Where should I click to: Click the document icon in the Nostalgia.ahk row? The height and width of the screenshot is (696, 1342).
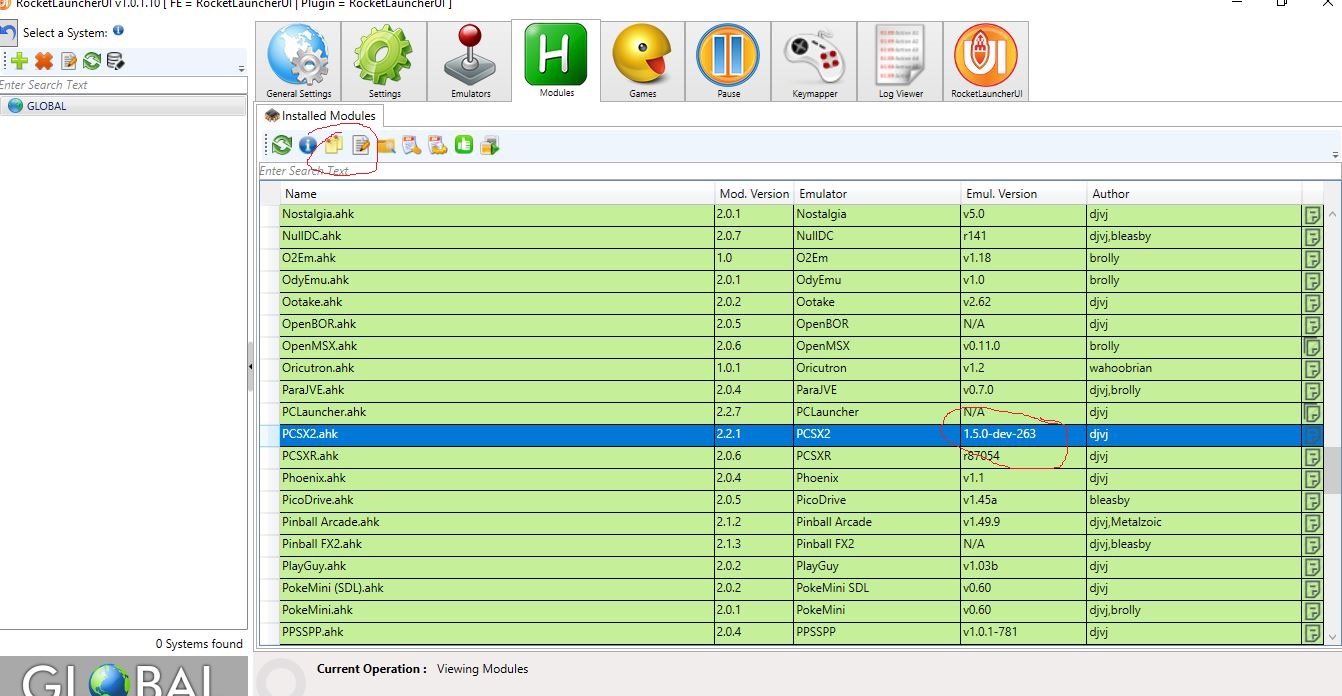coord(1312,214)
